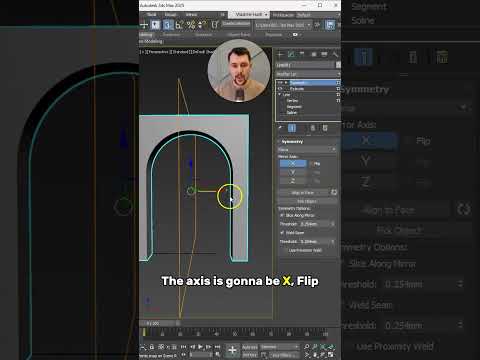Click the large Set Keys plus button
480x360 pixels.
[232, 350]
